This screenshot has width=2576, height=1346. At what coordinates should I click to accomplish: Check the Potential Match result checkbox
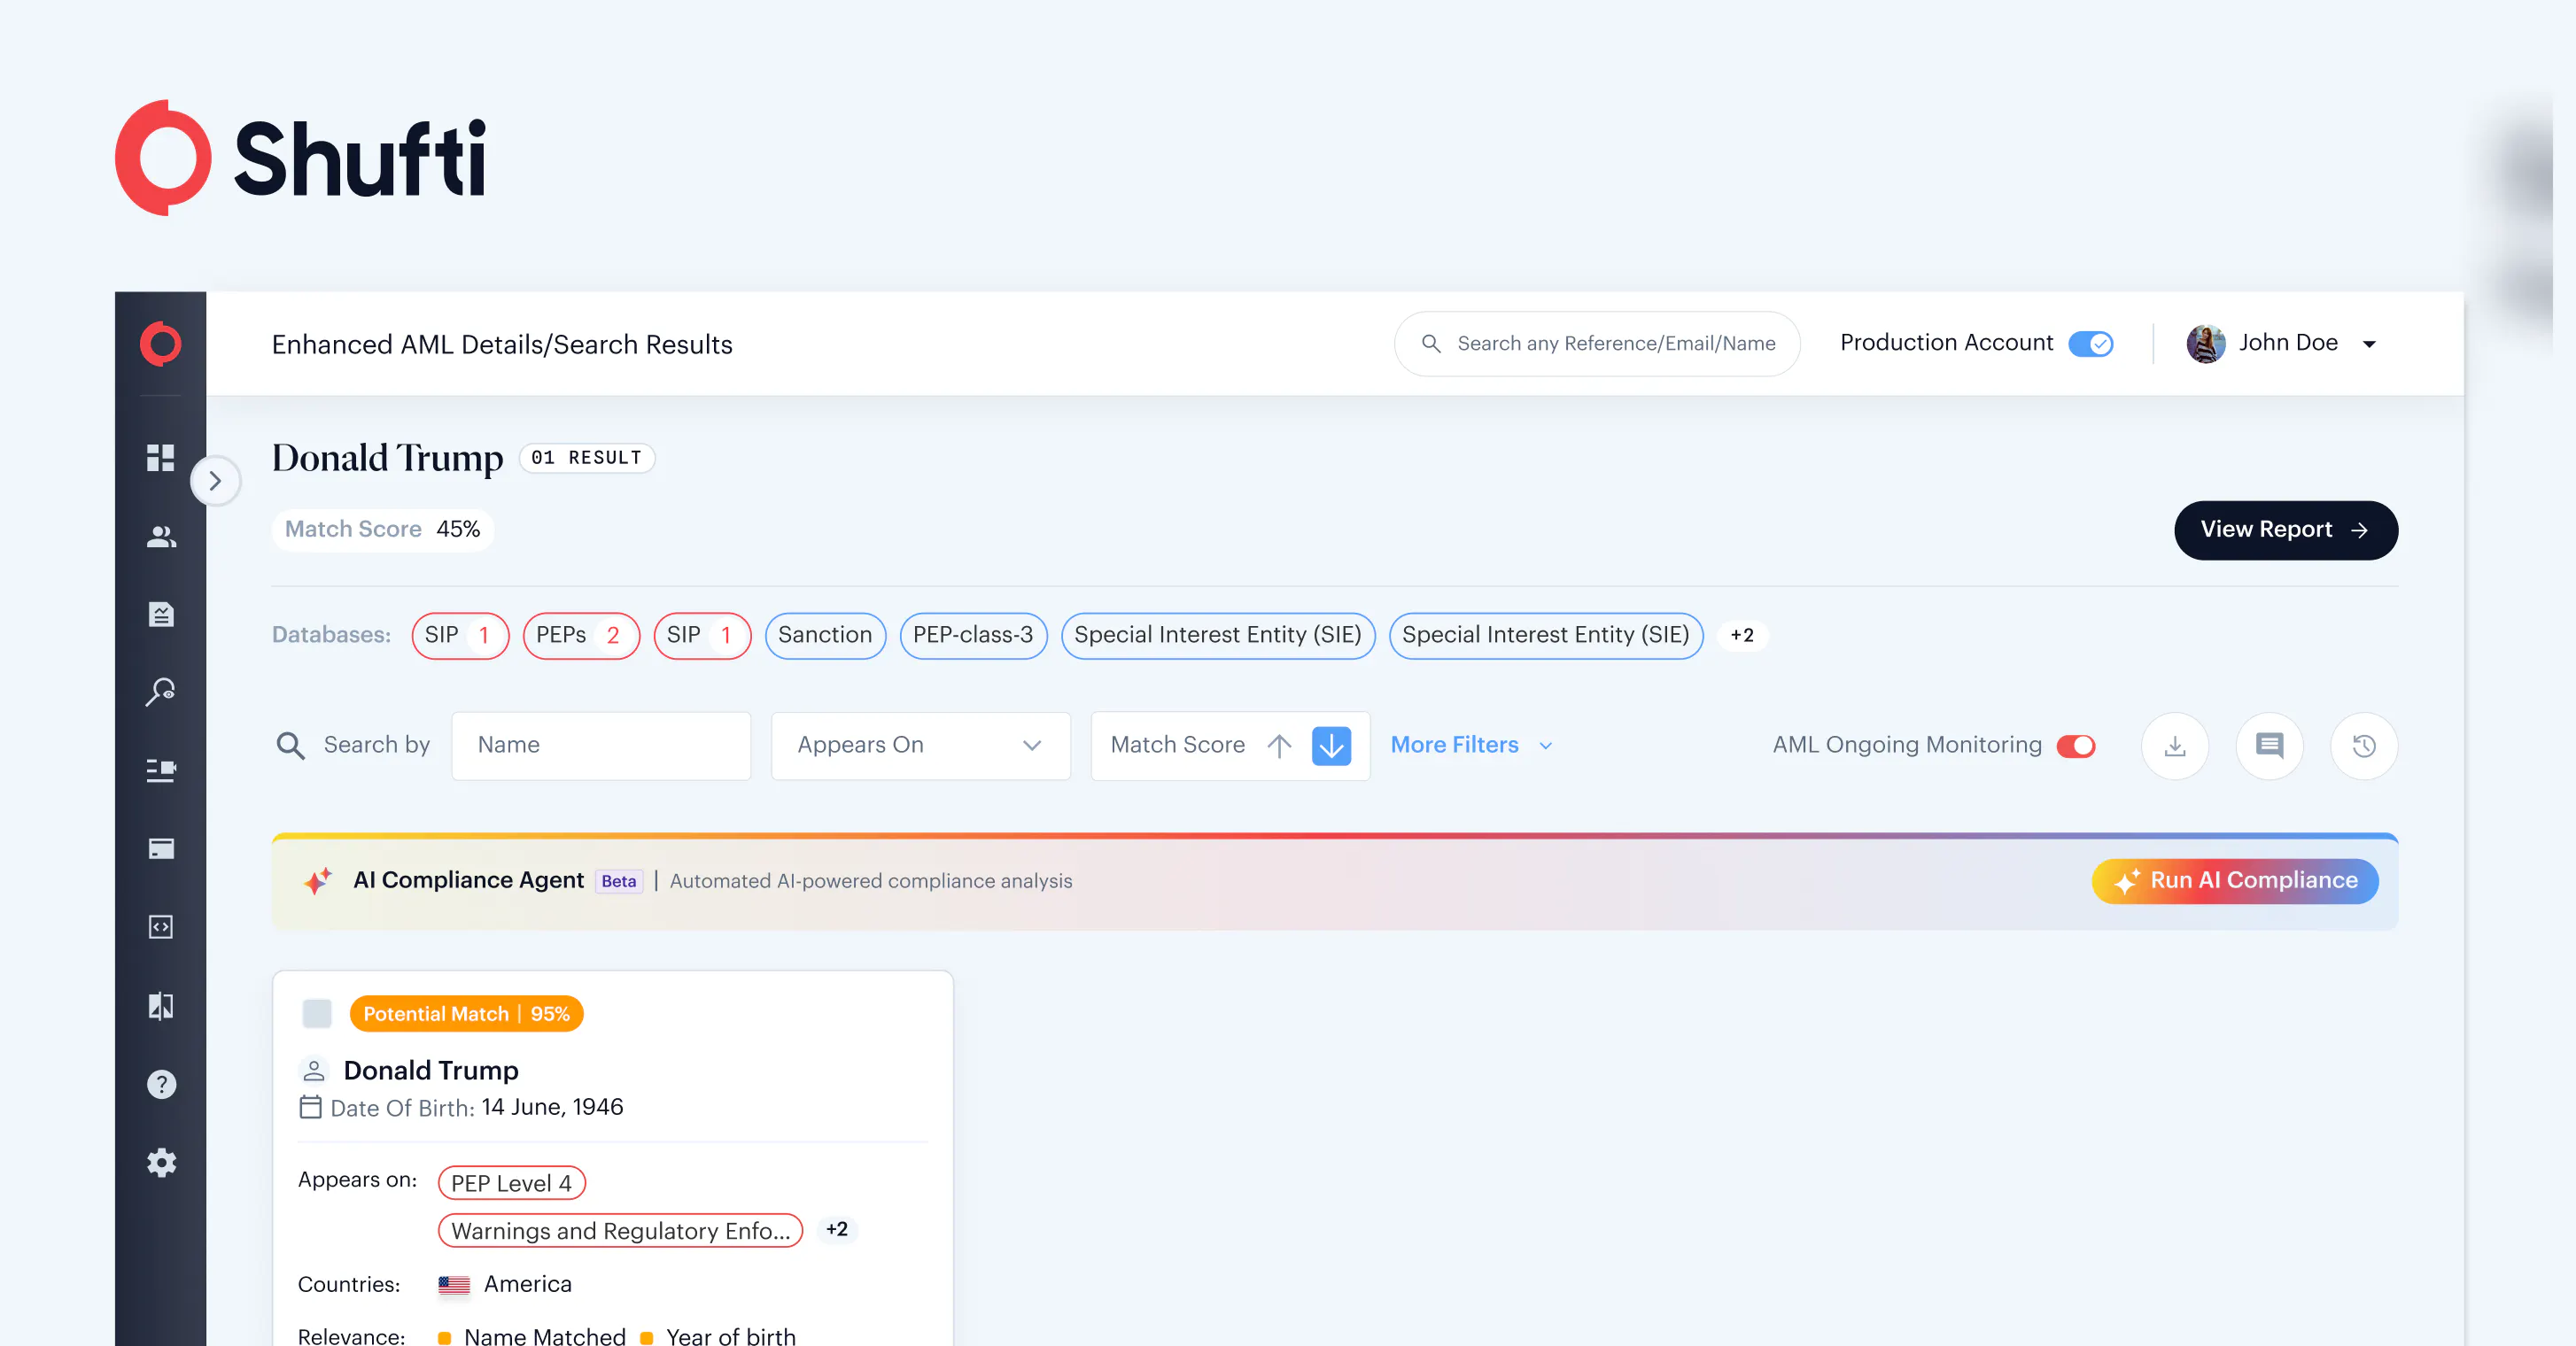(317, 1014)
